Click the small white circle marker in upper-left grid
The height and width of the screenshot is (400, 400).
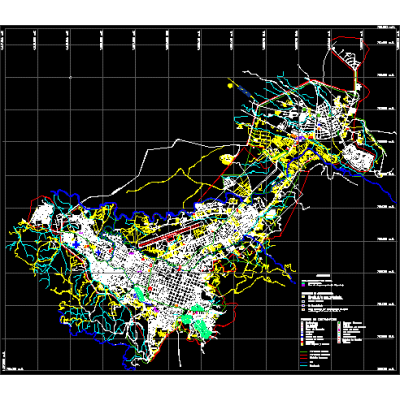point(70,77)
